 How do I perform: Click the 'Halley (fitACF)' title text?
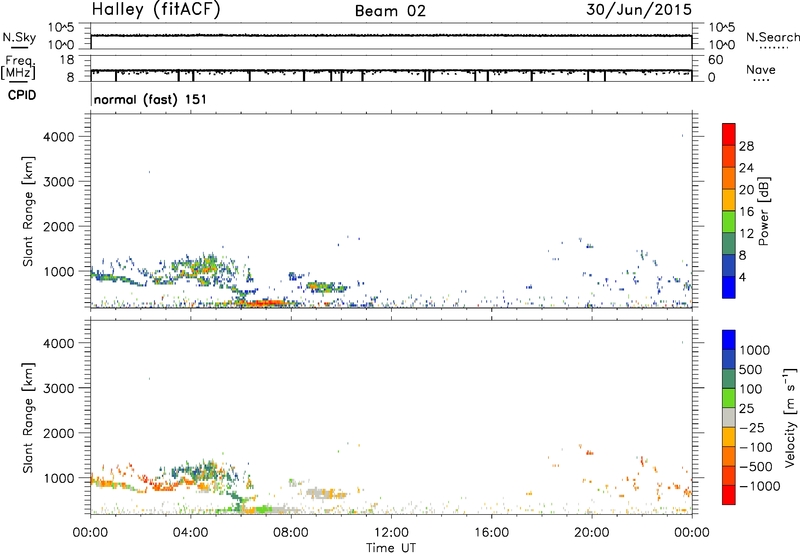point(156,10)
